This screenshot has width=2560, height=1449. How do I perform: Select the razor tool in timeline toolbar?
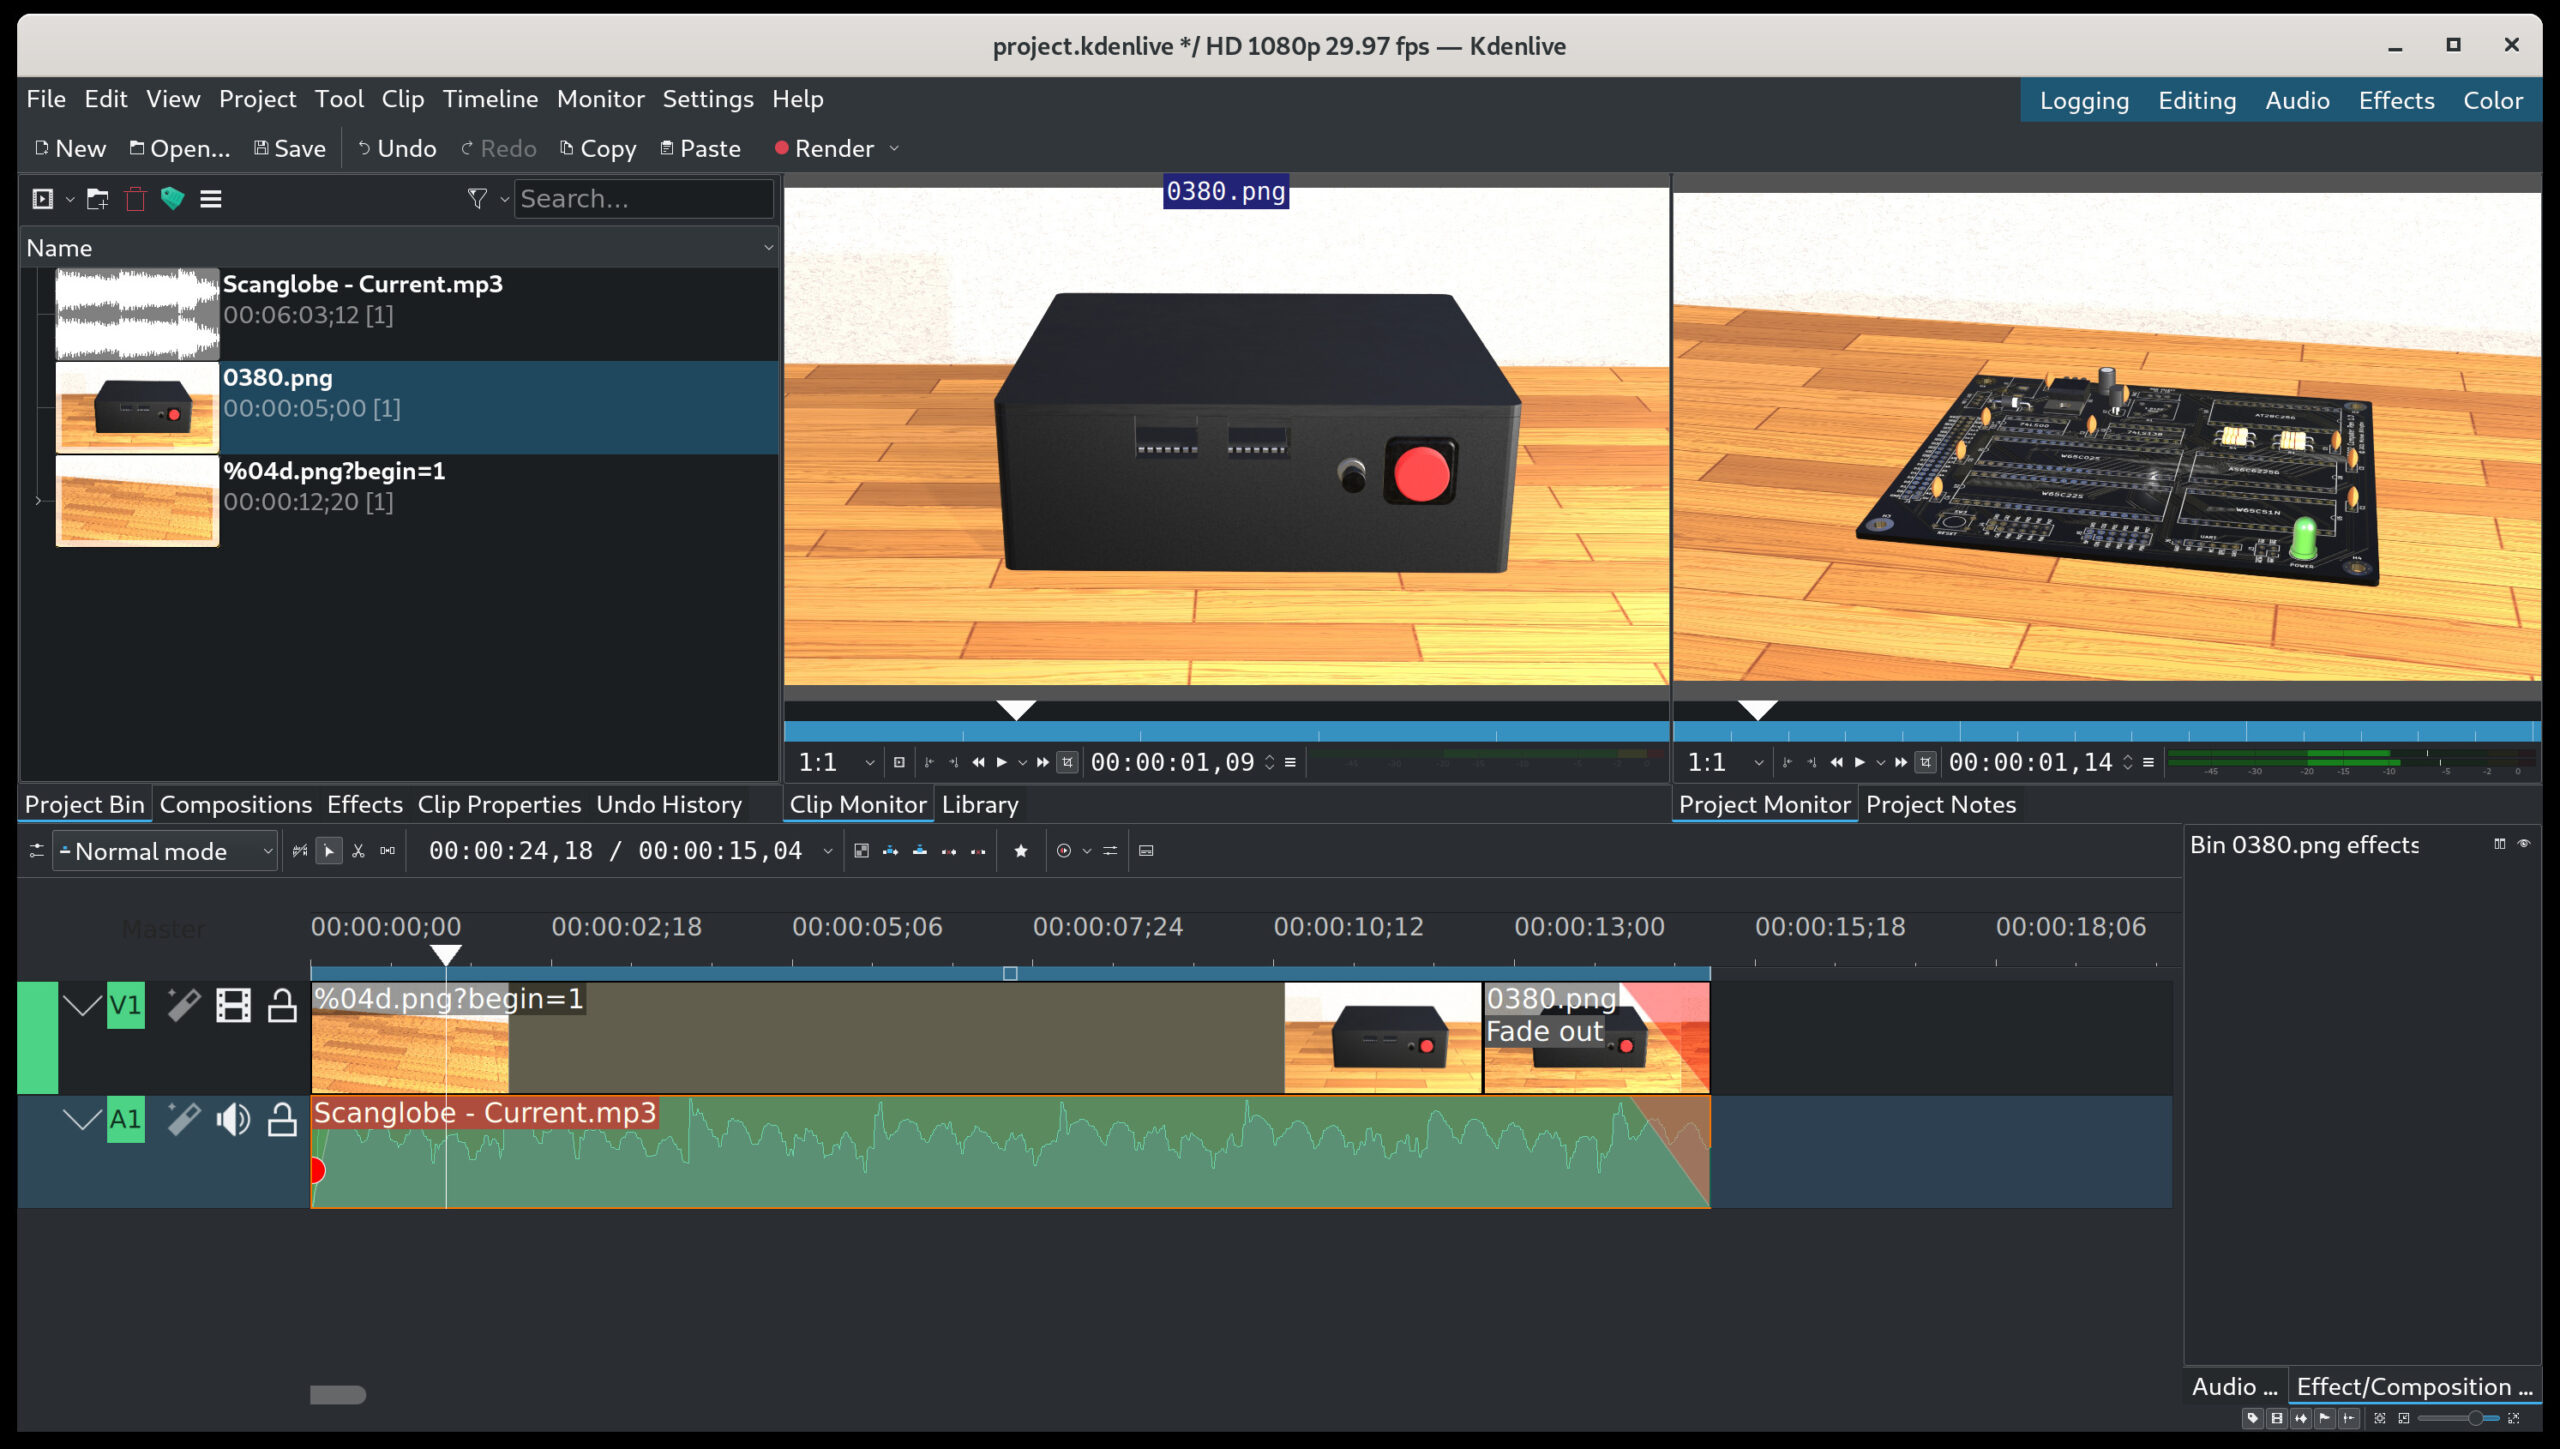358,851
